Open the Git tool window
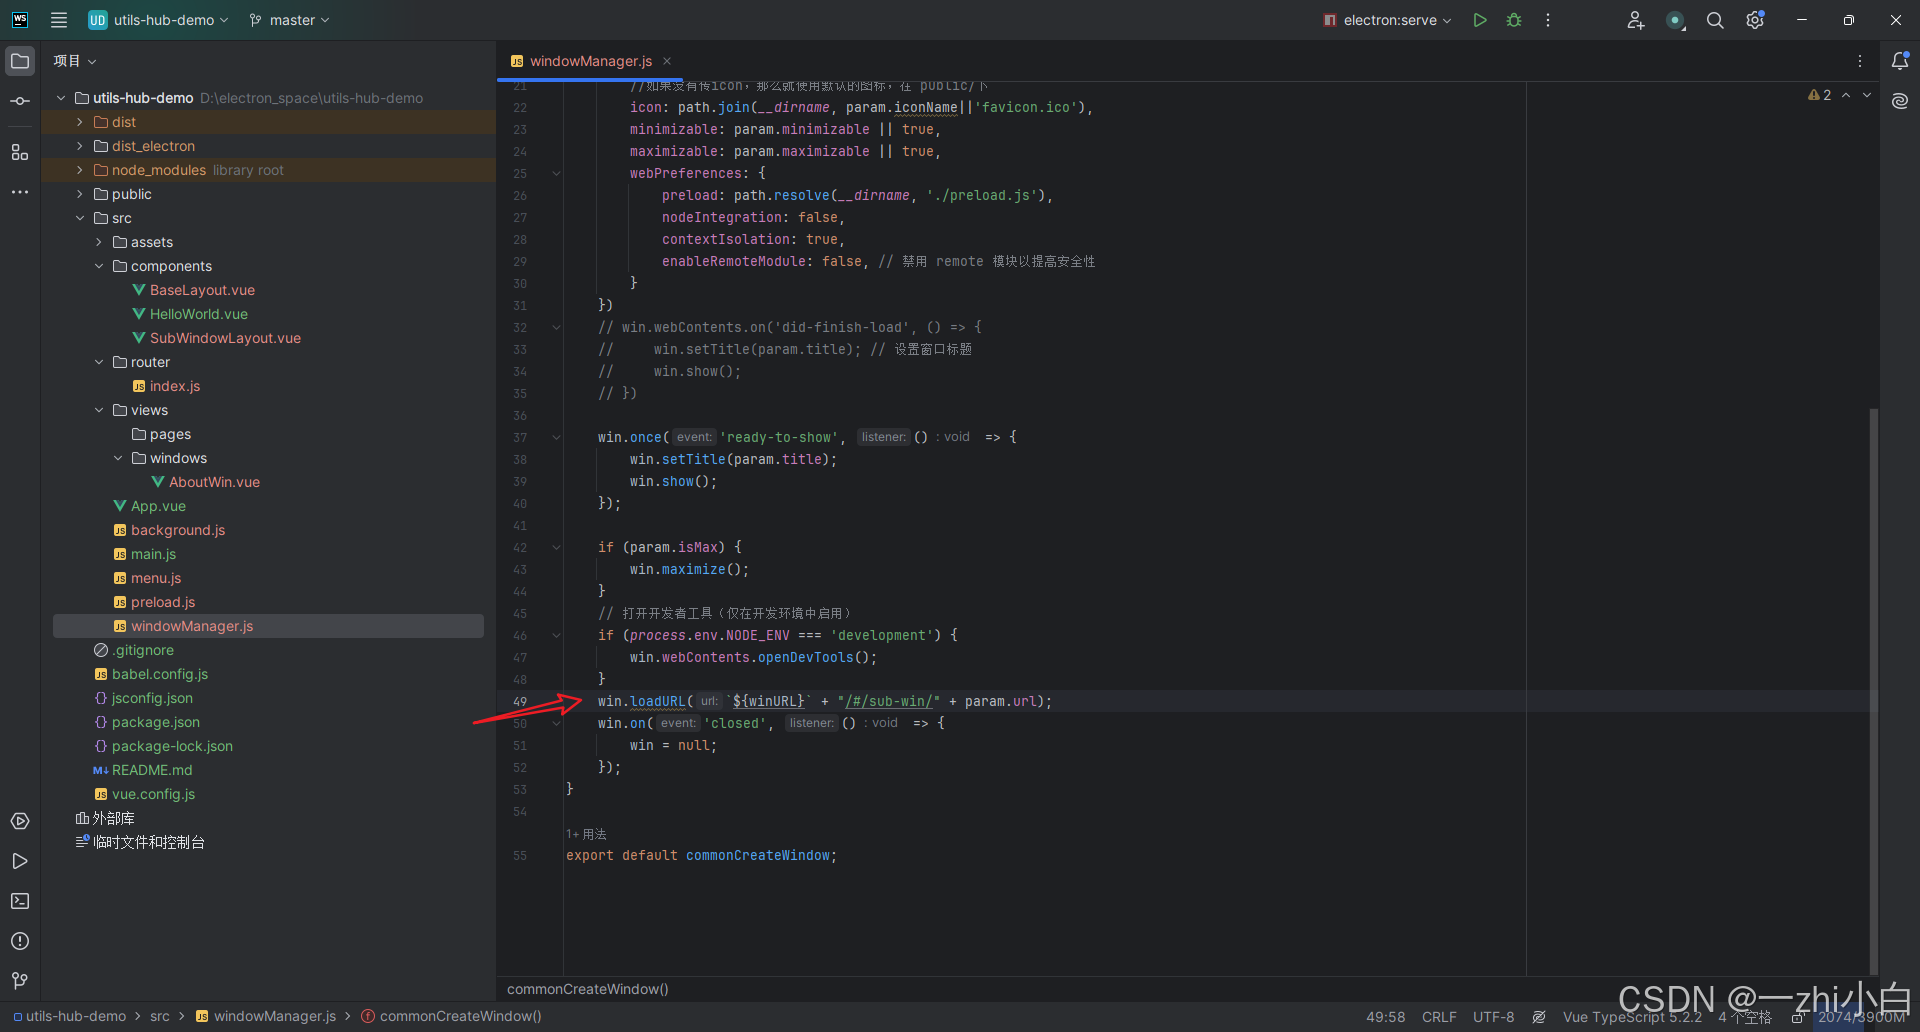 (20, 981)
